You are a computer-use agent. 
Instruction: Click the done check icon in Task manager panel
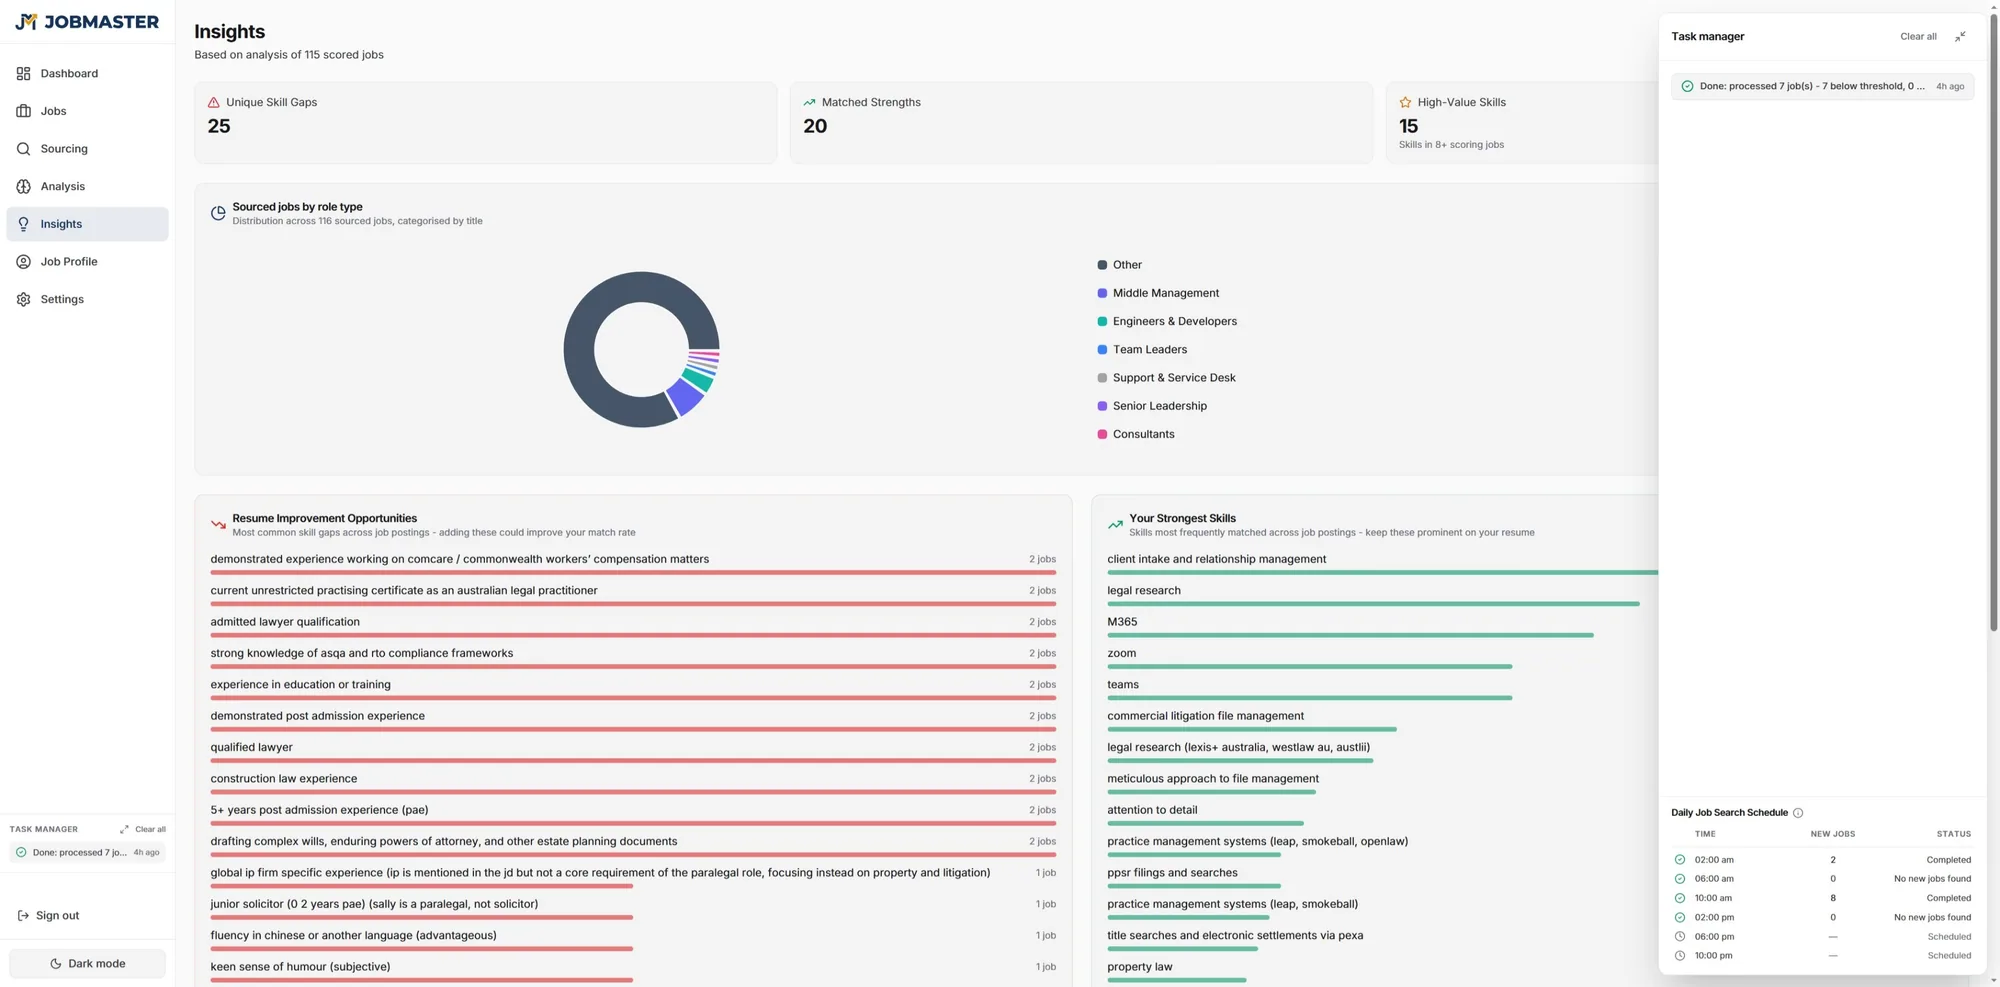1687,86
